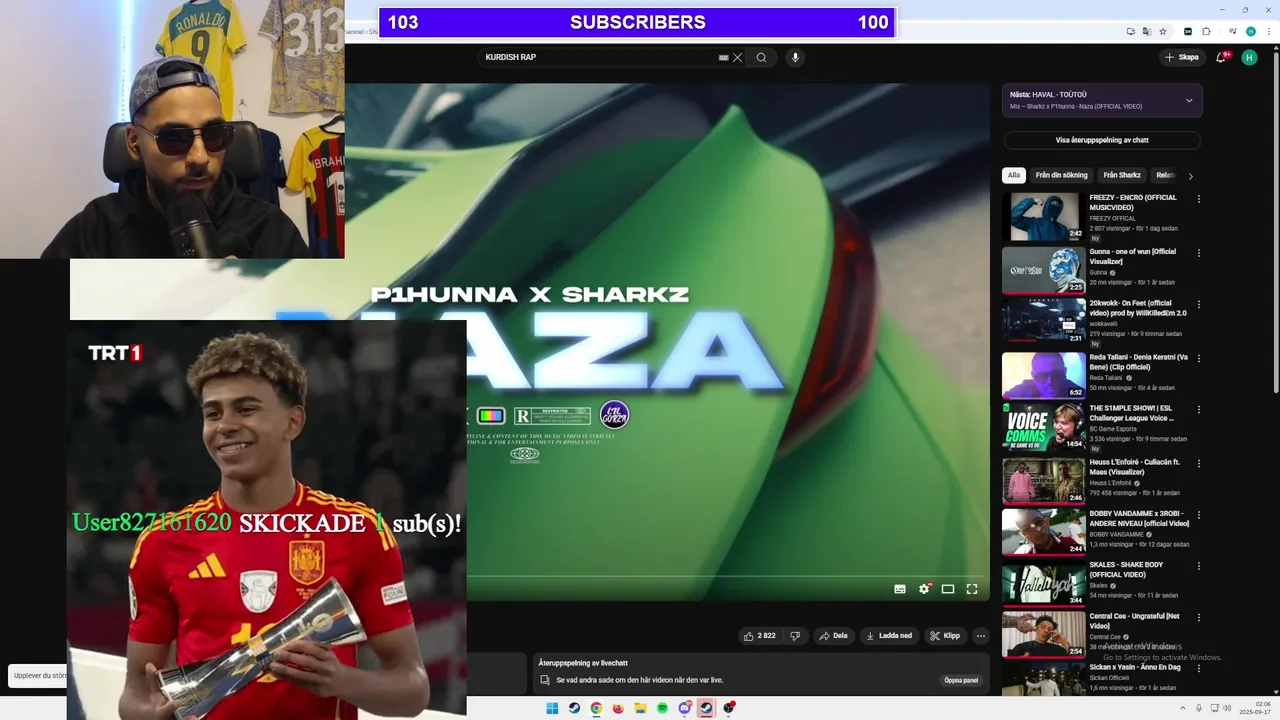Open options for BOBBY VANDAMME video
Screen dimensions: 1280x720
(1199, 515)
